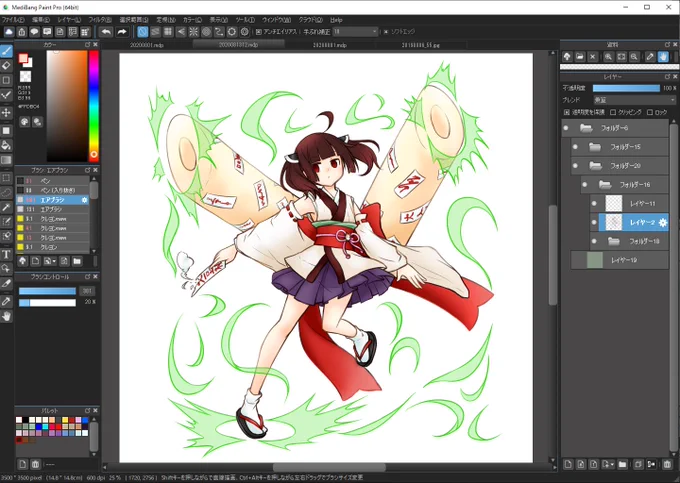680x483 pixels.
Task: Enable the parallel lines snap
Action: (x=155, y=32)
